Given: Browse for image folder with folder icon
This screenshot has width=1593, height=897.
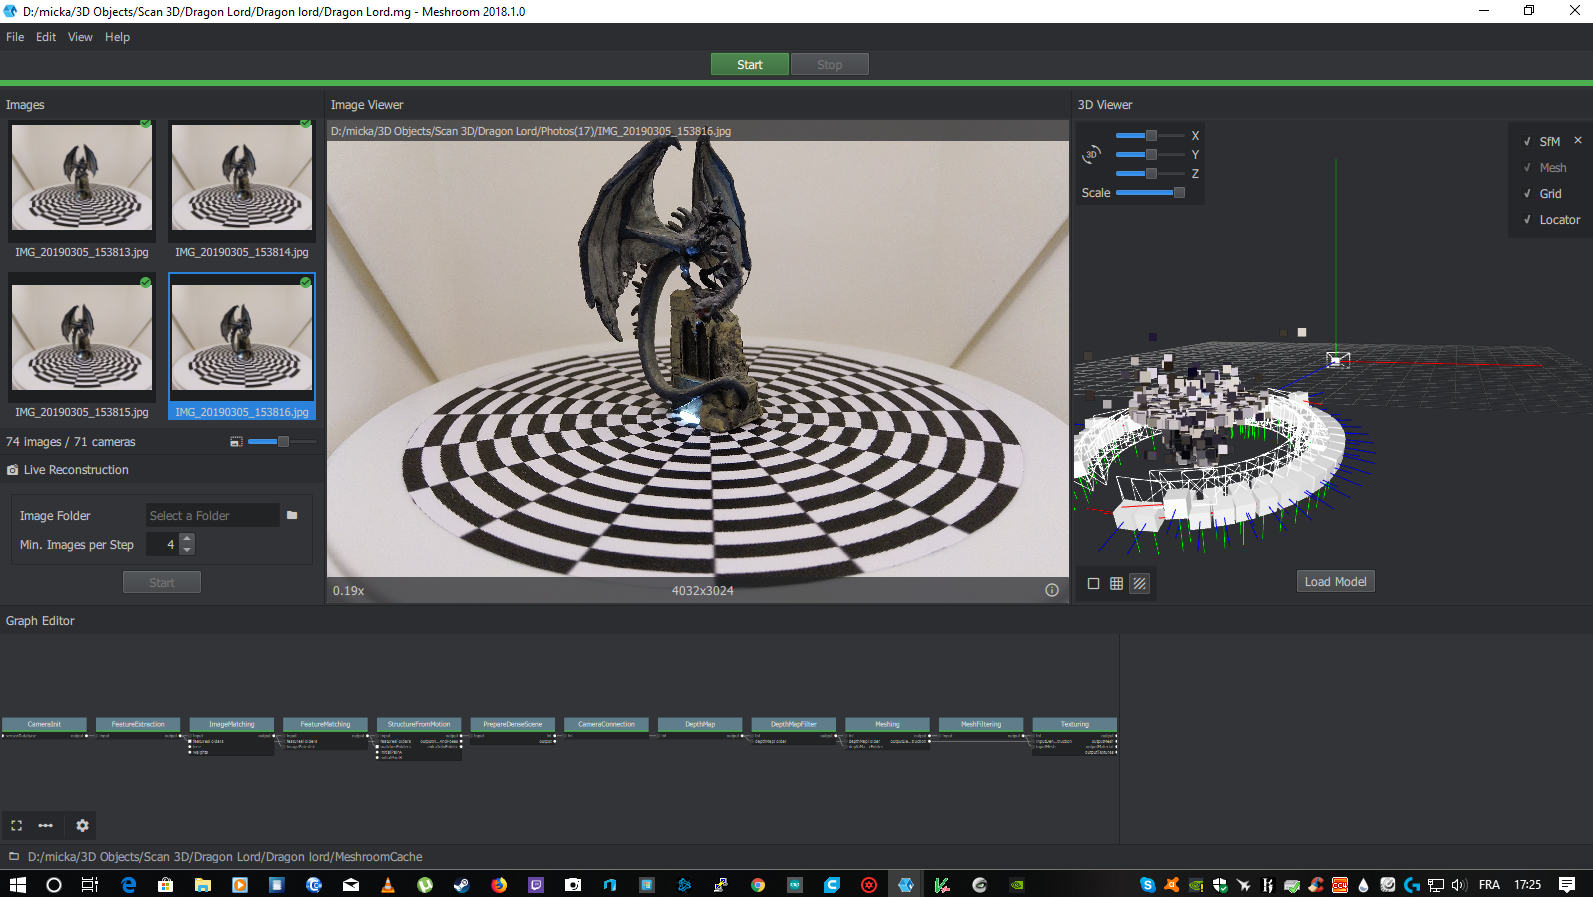Looking at the screenshot, I should (x=292, y=516).
